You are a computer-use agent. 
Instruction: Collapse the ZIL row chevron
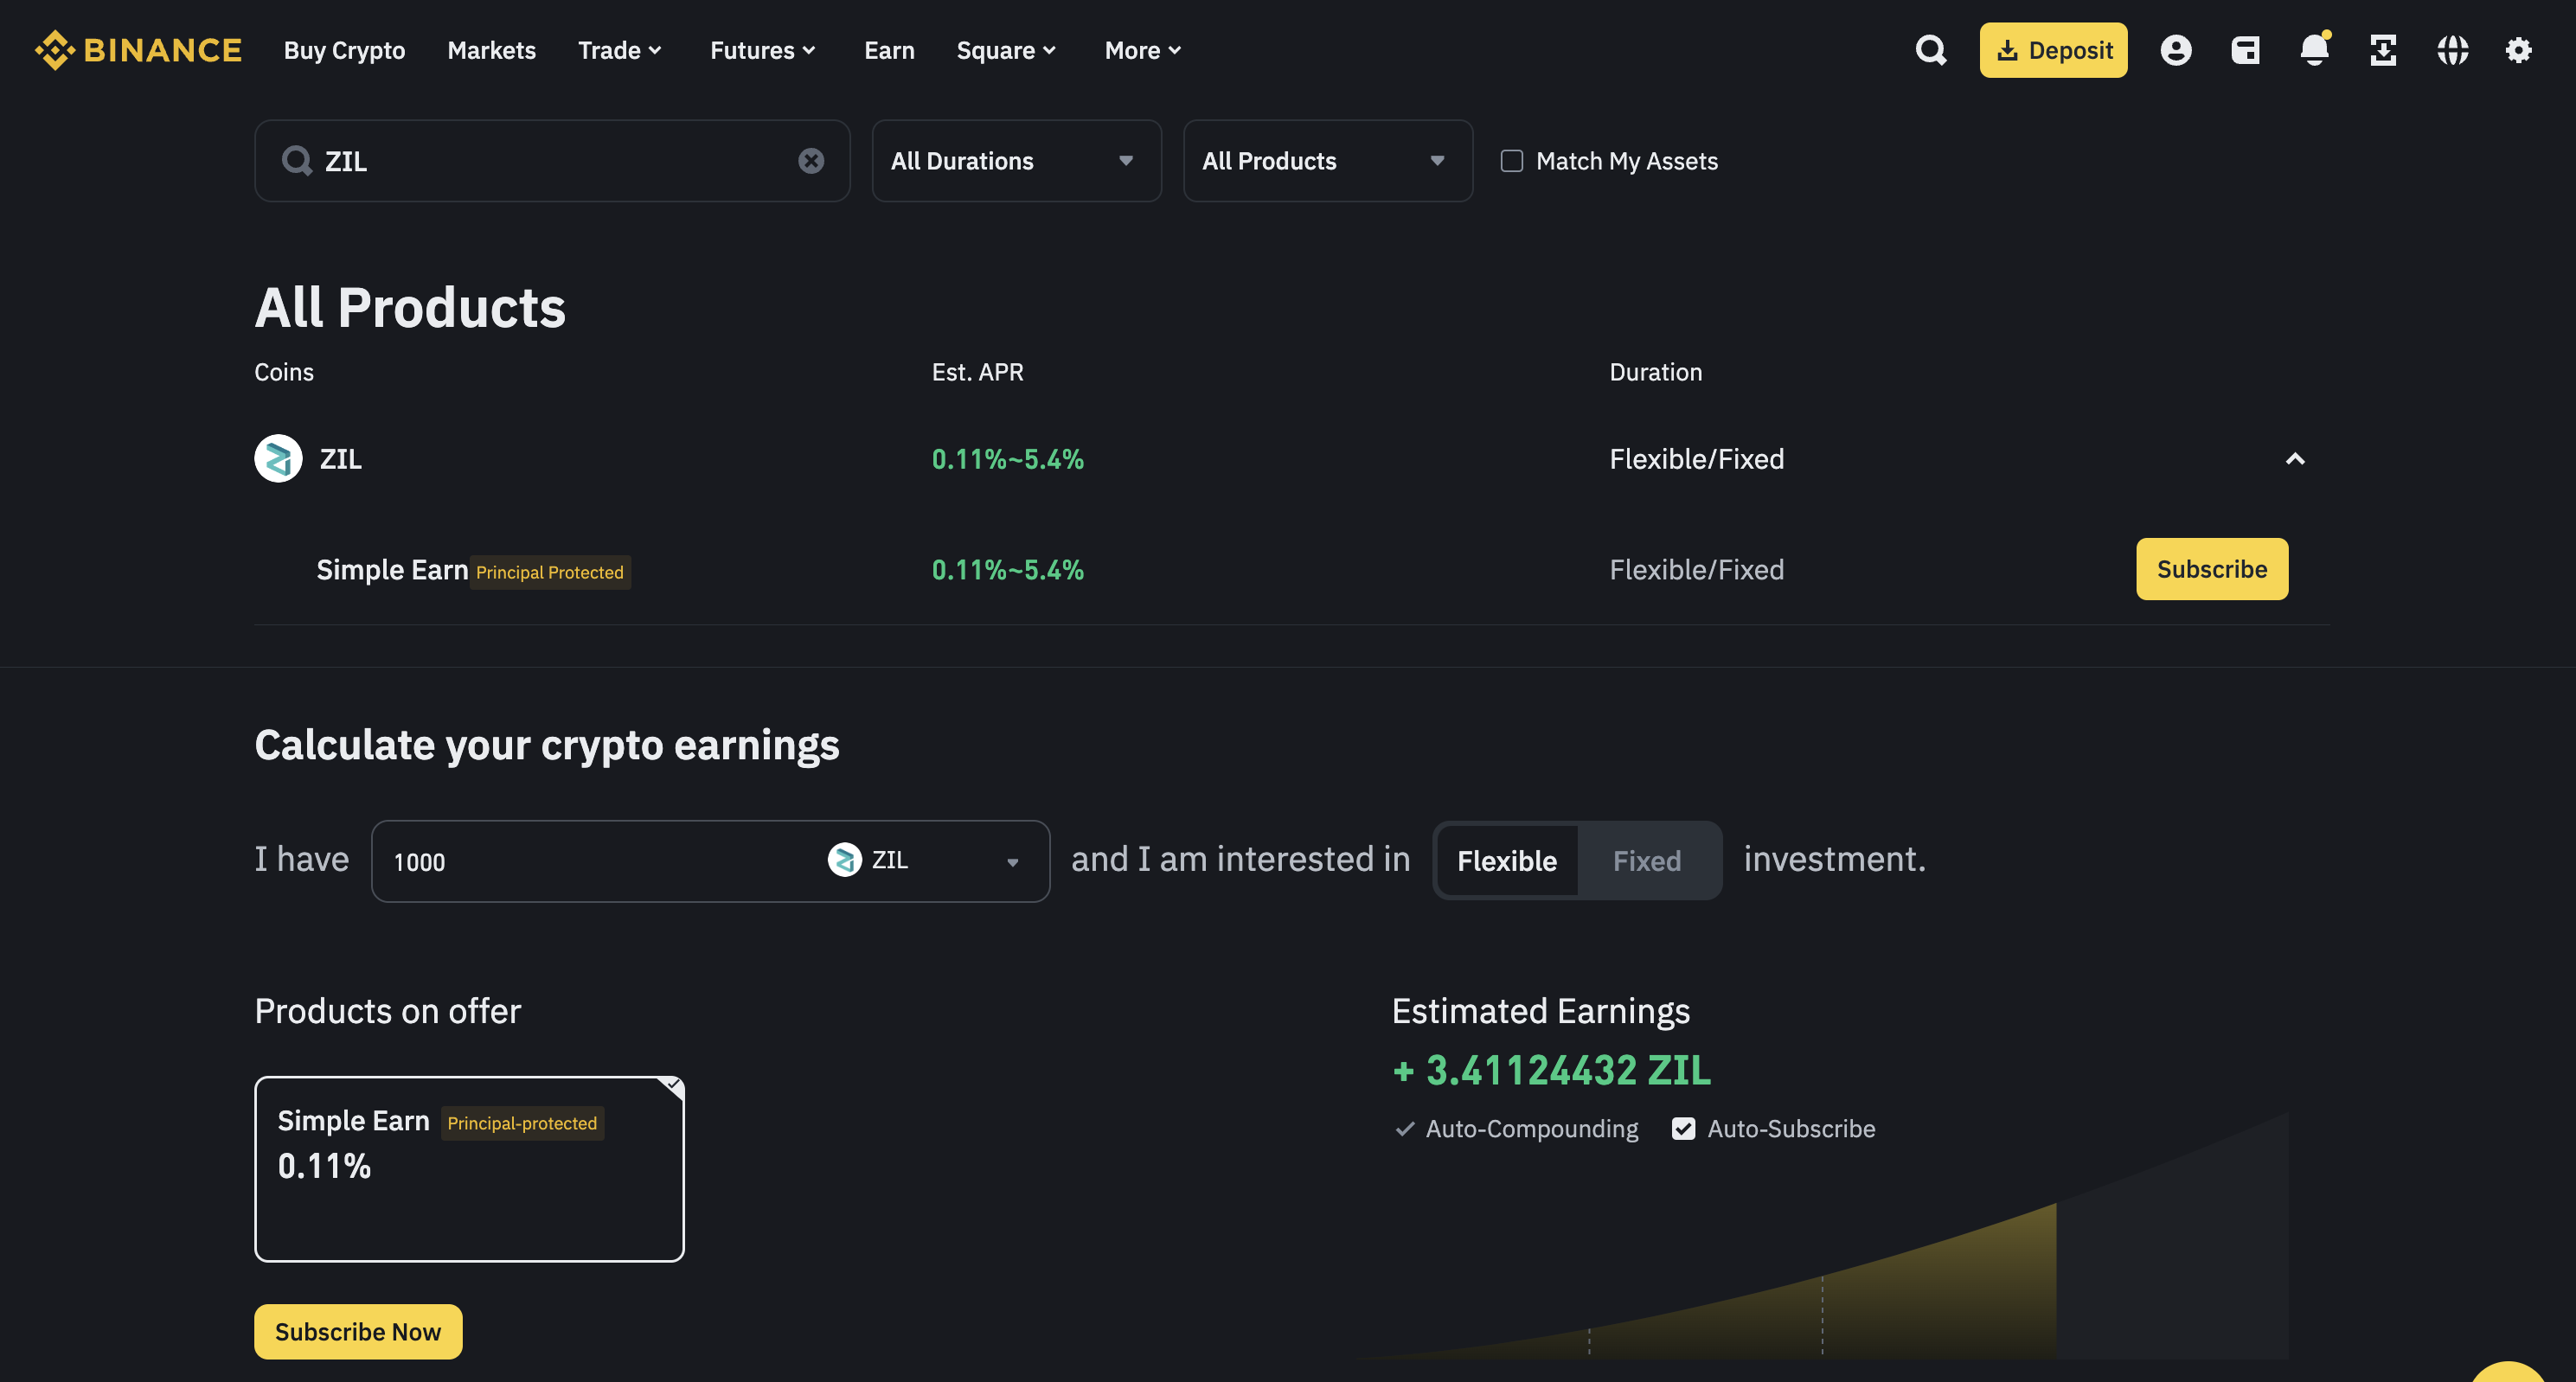tap(2295, 459)
